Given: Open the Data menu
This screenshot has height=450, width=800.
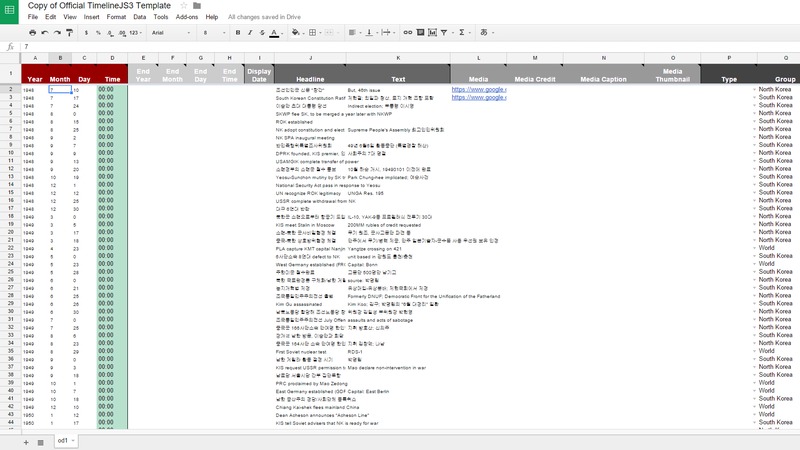Looking at the screenshot, I should (140, 17).
